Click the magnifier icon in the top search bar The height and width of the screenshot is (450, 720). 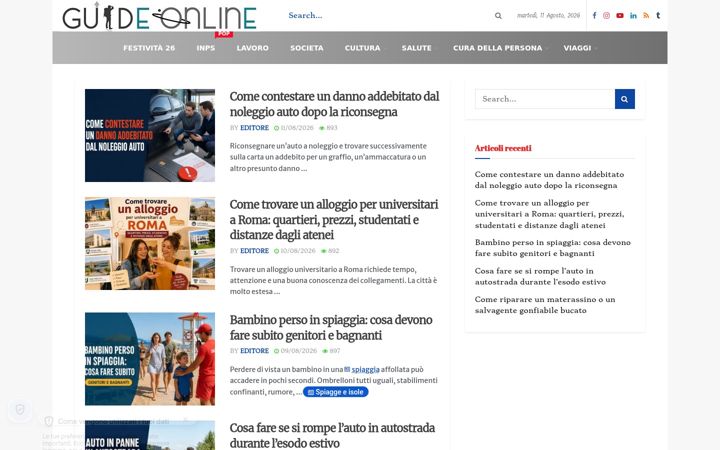click(x=498, y=16)
